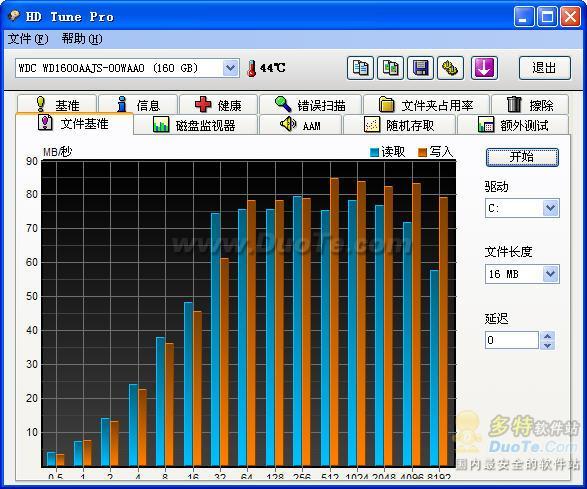This screenshot has width=587, height=489.
Task: Click the copy text to clipboard icon
Action: 360,68
